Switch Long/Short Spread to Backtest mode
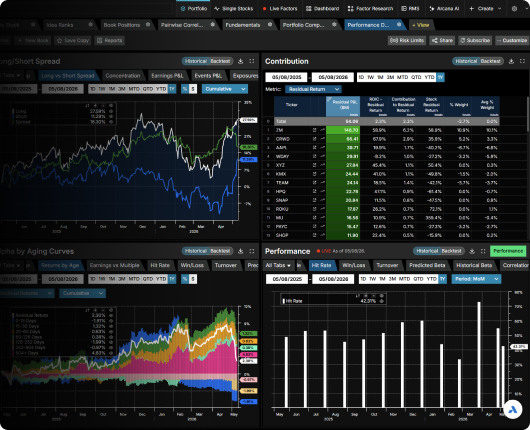 point(220,61)
